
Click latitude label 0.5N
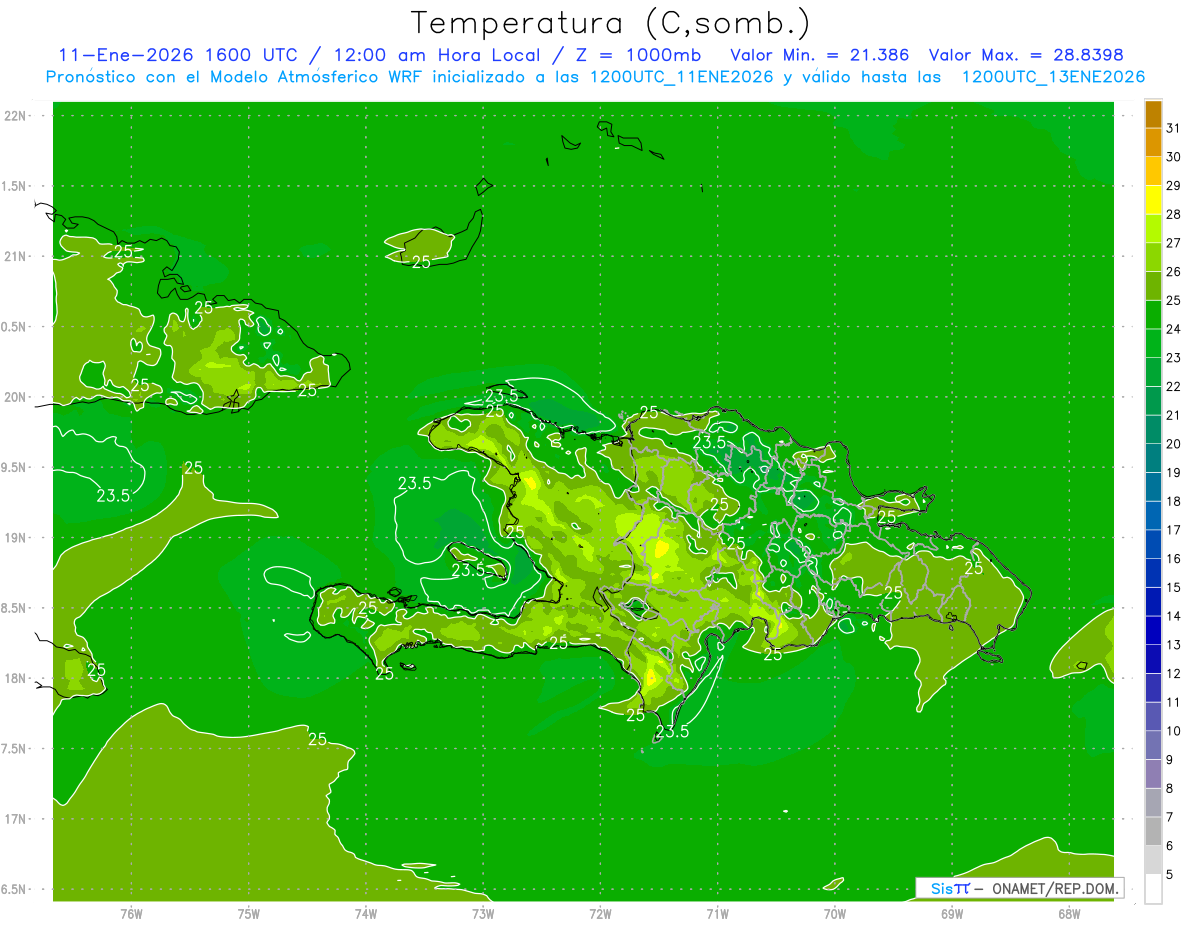pos(13,327)
